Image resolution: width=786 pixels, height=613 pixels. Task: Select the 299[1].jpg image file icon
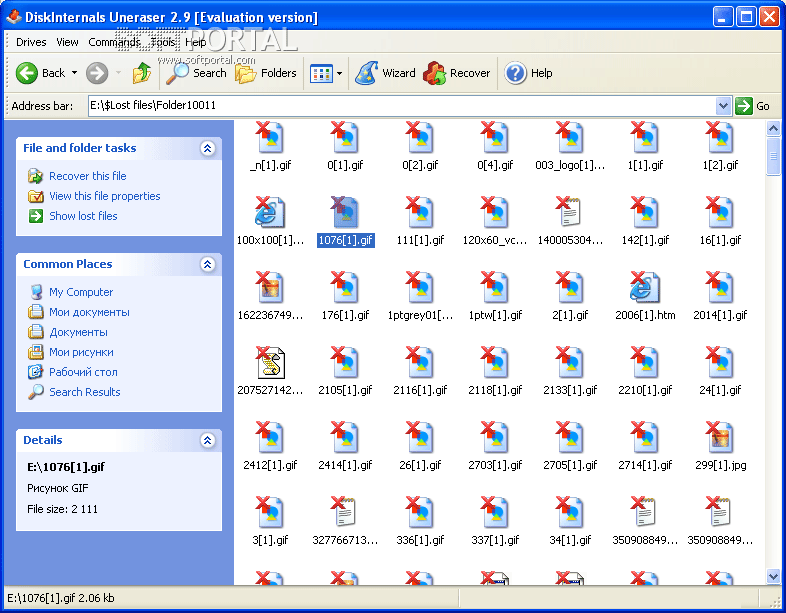coord(720,437)
